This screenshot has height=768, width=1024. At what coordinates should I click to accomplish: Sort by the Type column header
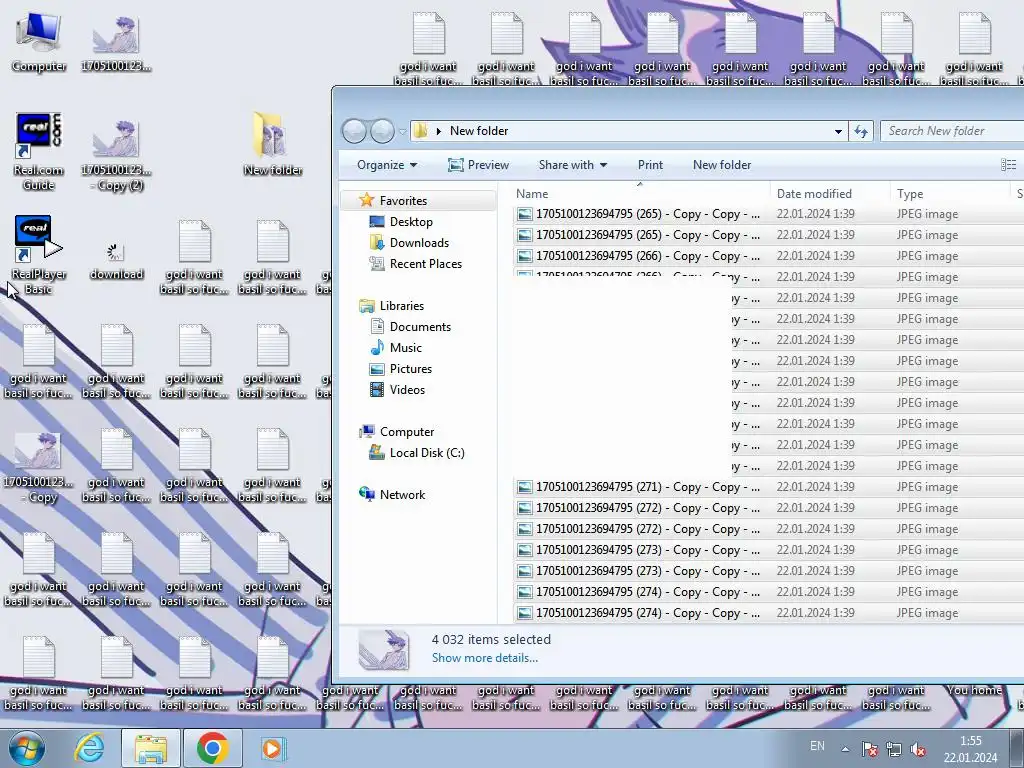(x=949, y=193)
